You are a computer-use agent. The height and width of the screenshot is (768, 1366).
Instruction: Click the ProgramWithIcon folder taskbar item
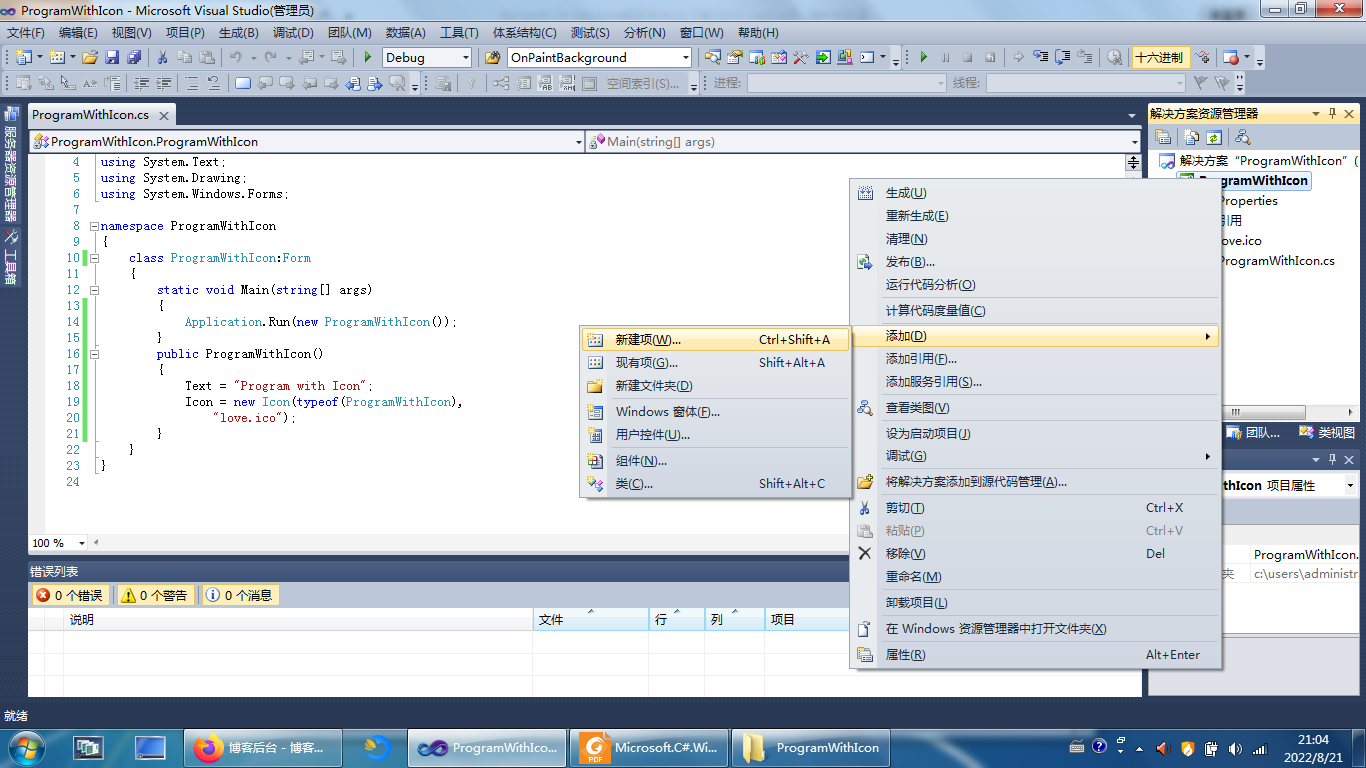(x=812, y=747)
